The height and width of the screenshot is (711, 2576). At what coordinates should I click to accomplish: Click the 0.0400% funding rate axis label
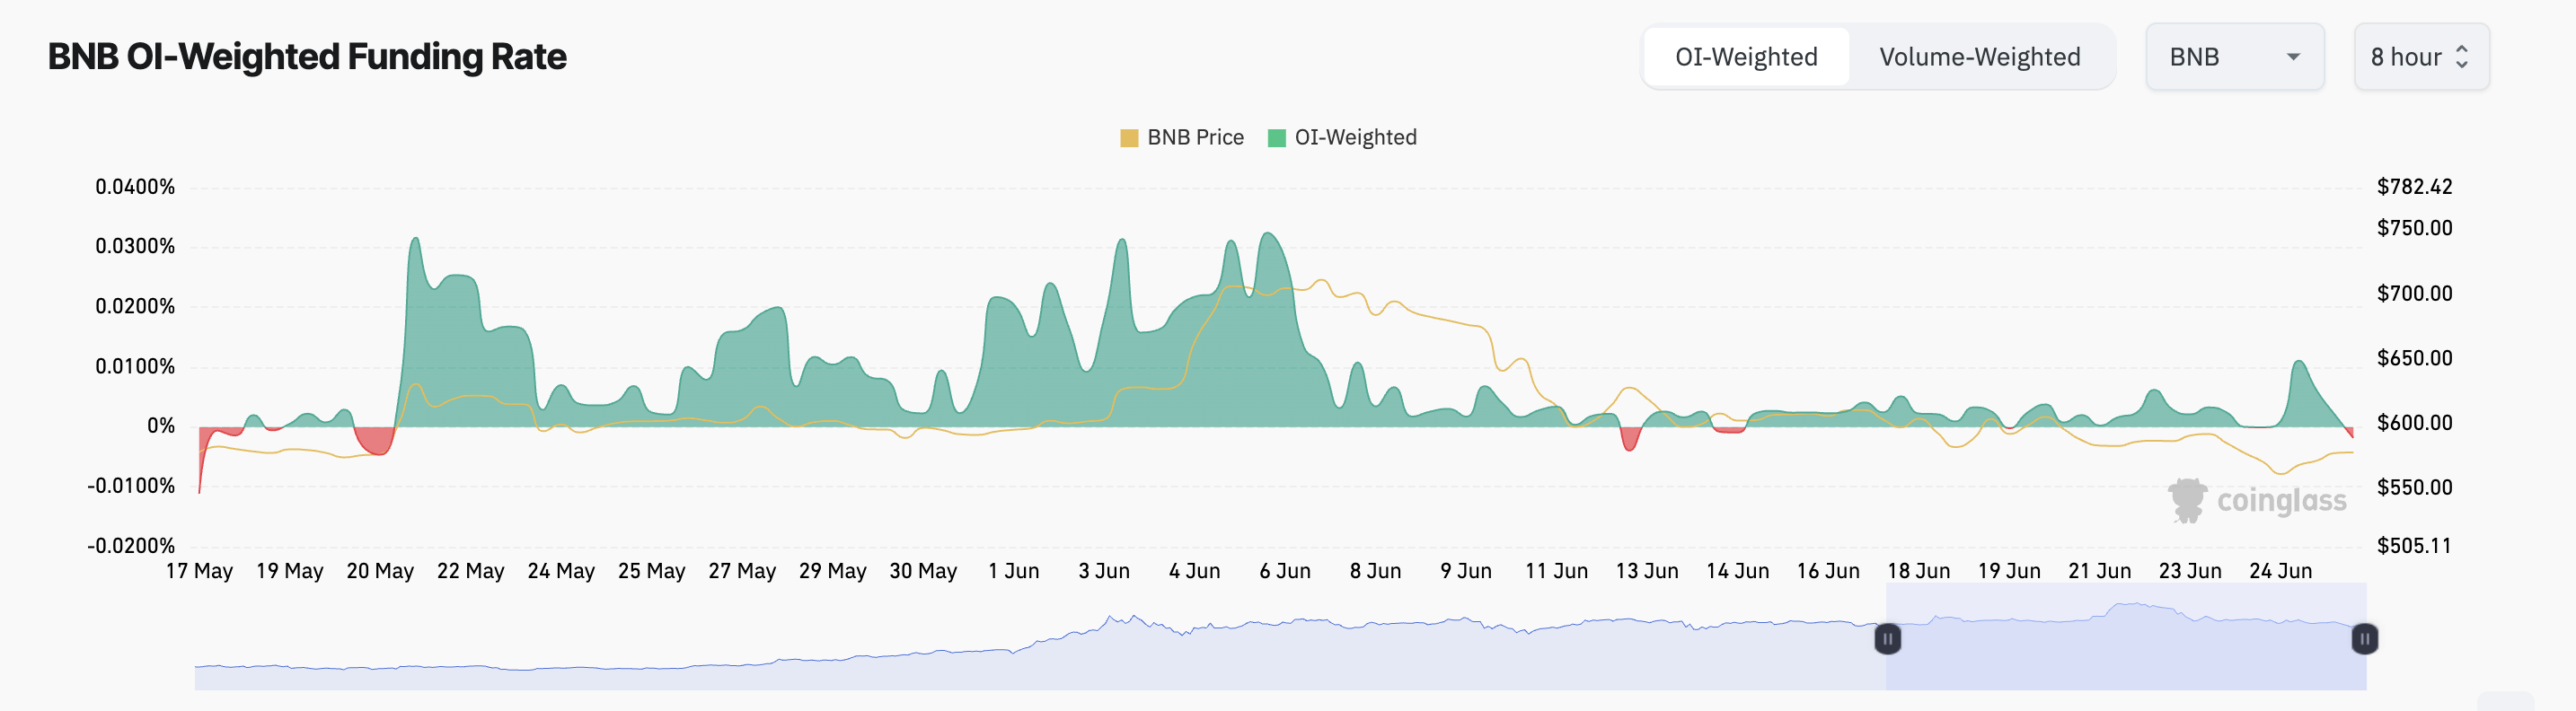(x=135, y=187)
